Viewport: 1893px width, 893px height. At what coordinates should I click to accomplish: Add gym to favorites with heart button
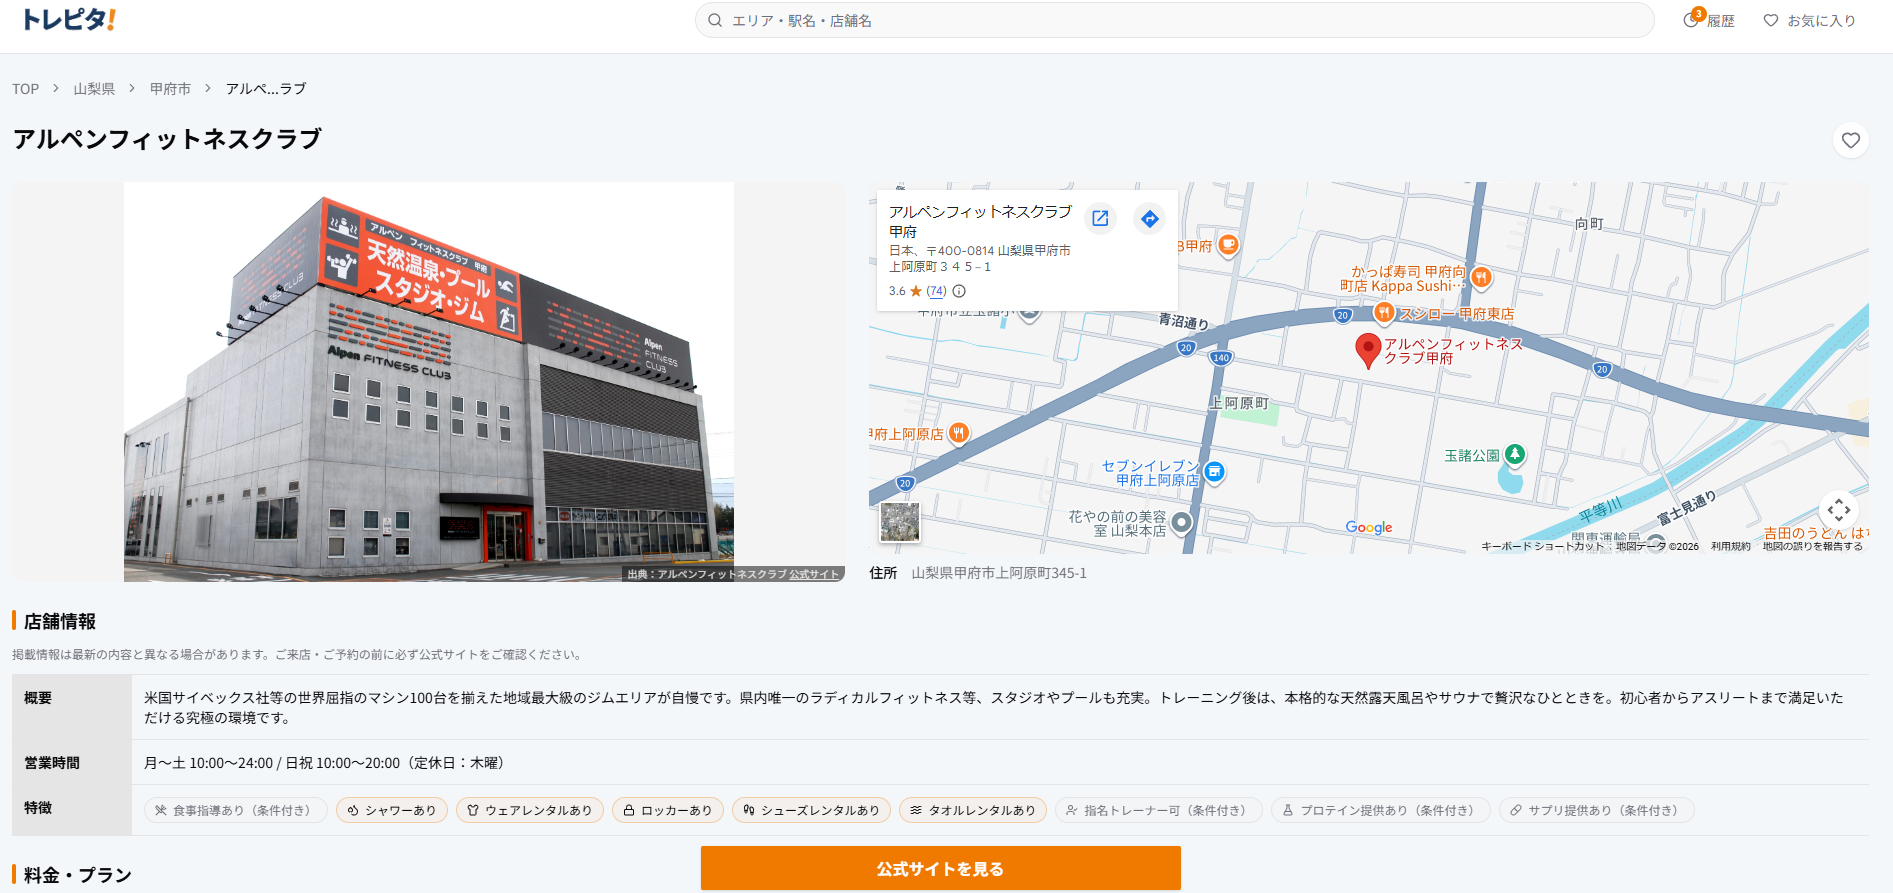click(1850, 140)
